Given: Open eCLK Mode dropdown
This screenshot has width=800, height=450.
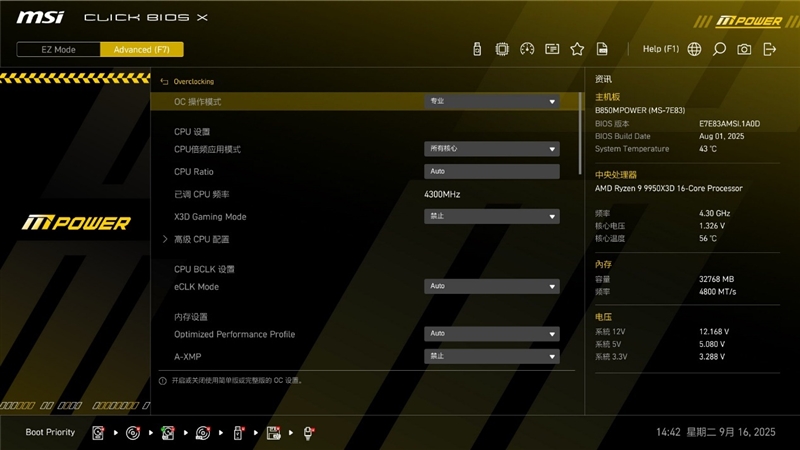Looking at the screenshot, I should coord(492,286).
